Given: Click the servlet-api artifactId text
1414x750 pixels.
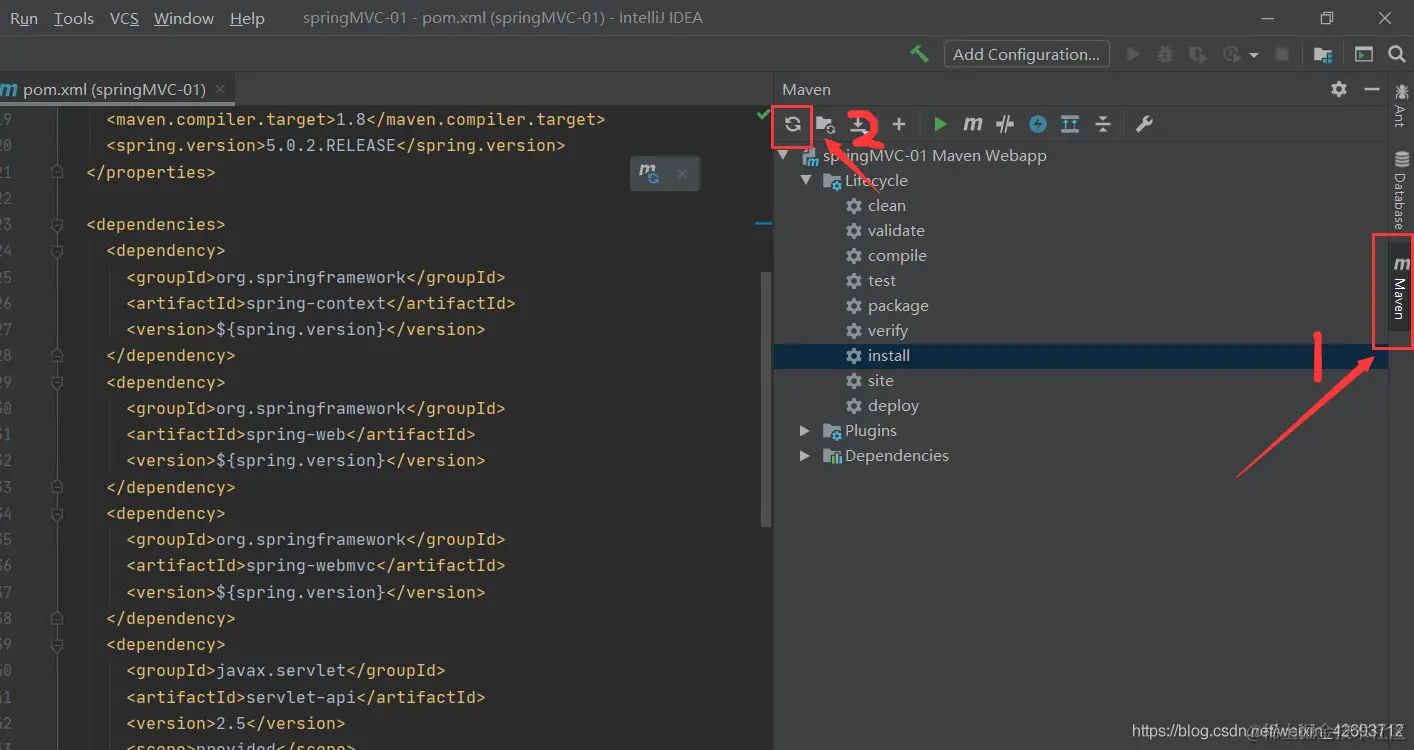Looking at the screenshot, I should pos(301,697).
